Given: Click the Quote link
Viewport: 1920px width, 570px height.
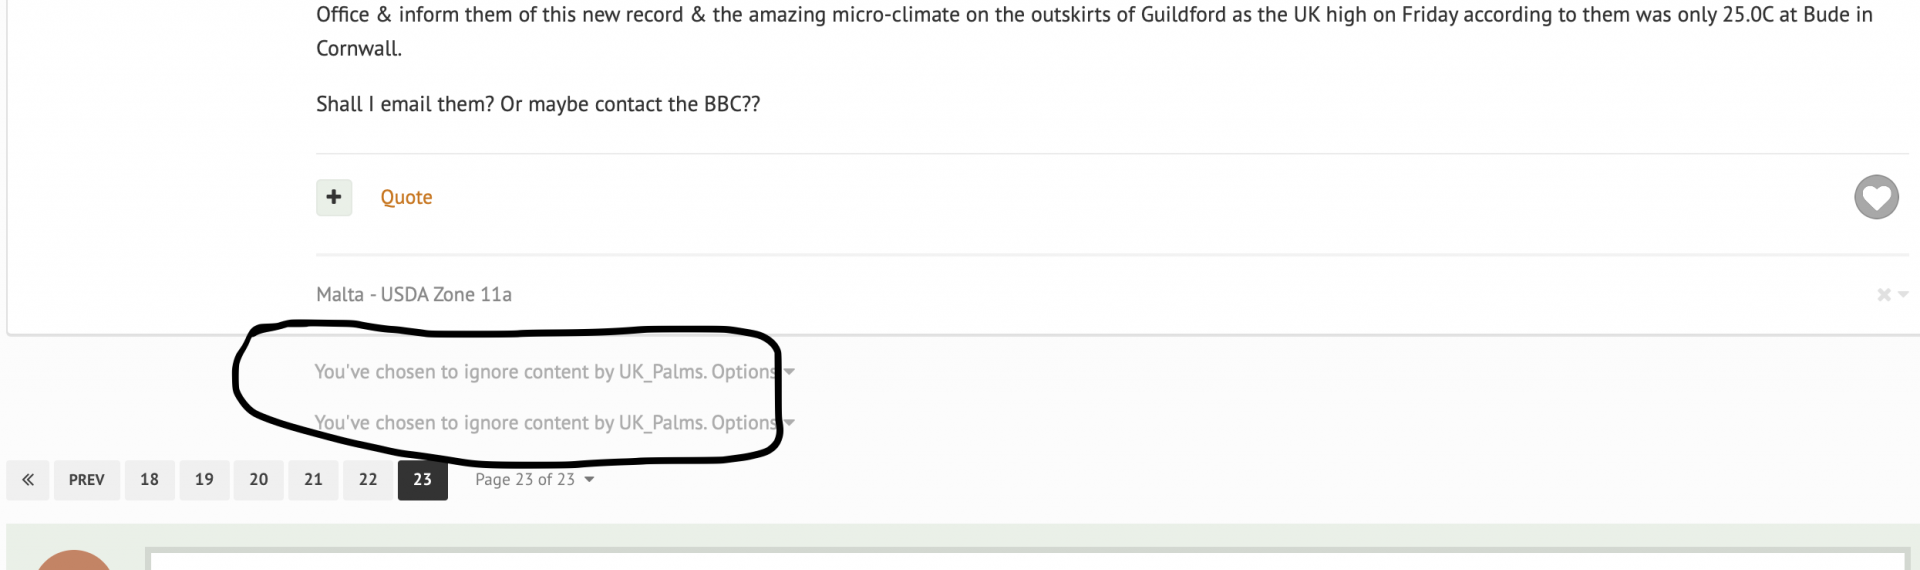Looking at the screenshot, I should [406, 198].
